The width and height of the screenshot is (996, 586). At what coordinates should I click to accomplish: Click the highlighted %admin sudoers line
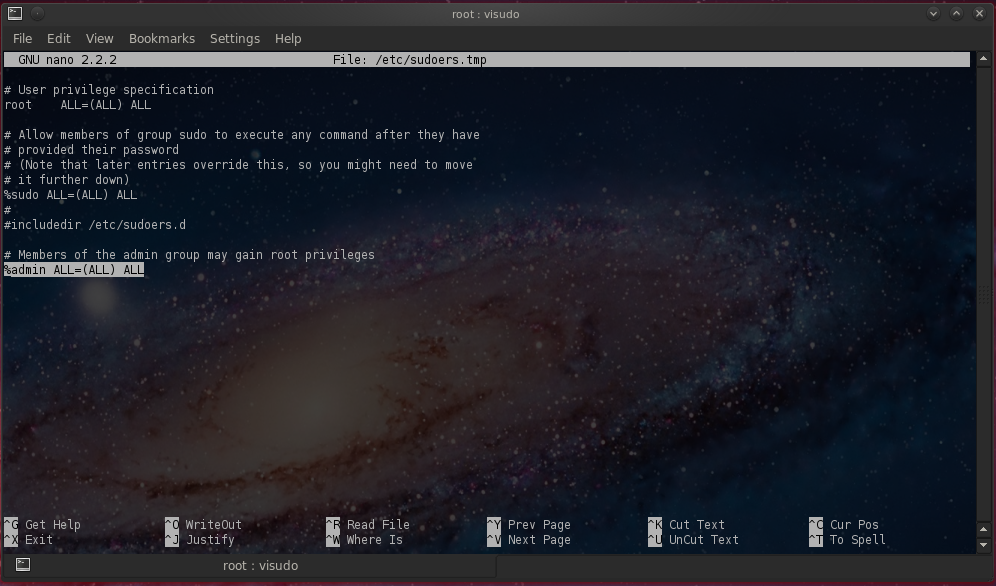point(72,269)
